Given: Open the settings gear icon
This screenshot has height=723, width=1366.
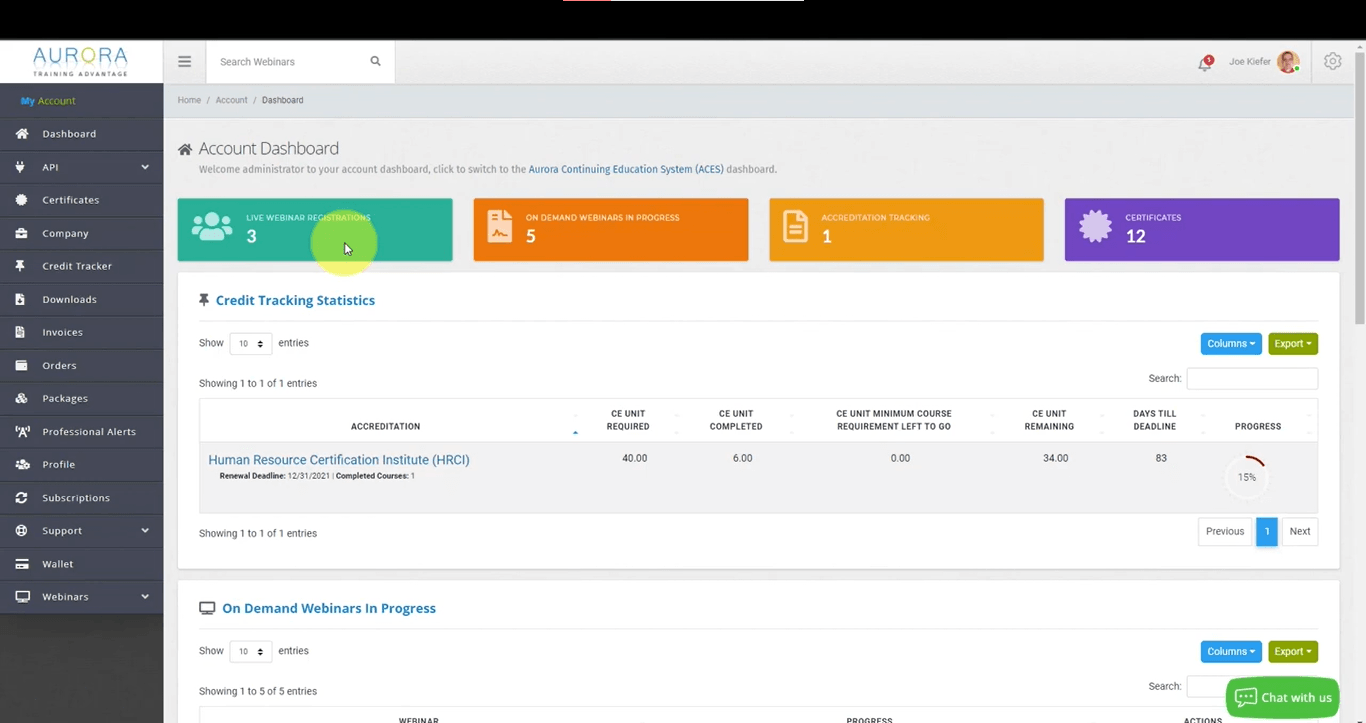Looking at the screenshot, I should (x=1333, y=62).
